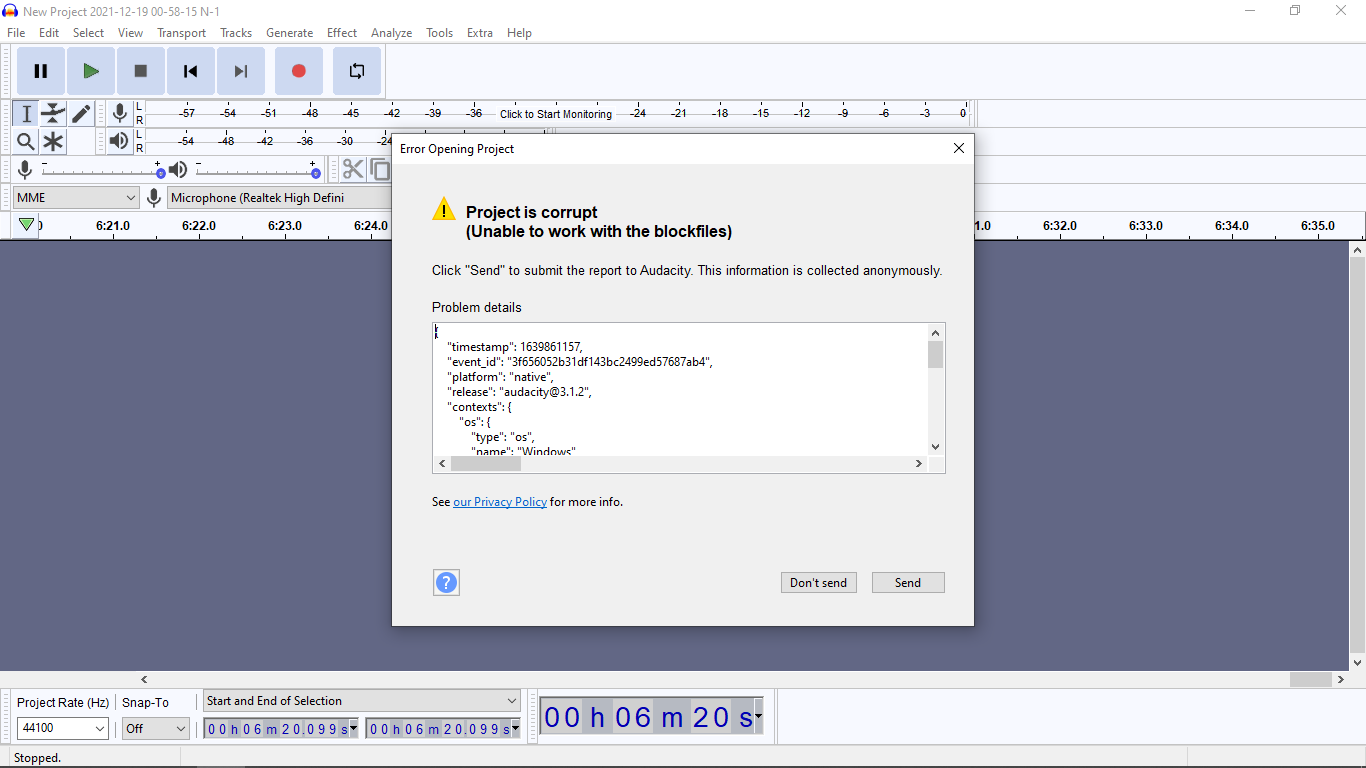Open the Project Rate dropdown
The height and width of the screenshot is (768, 1366).
62,728
